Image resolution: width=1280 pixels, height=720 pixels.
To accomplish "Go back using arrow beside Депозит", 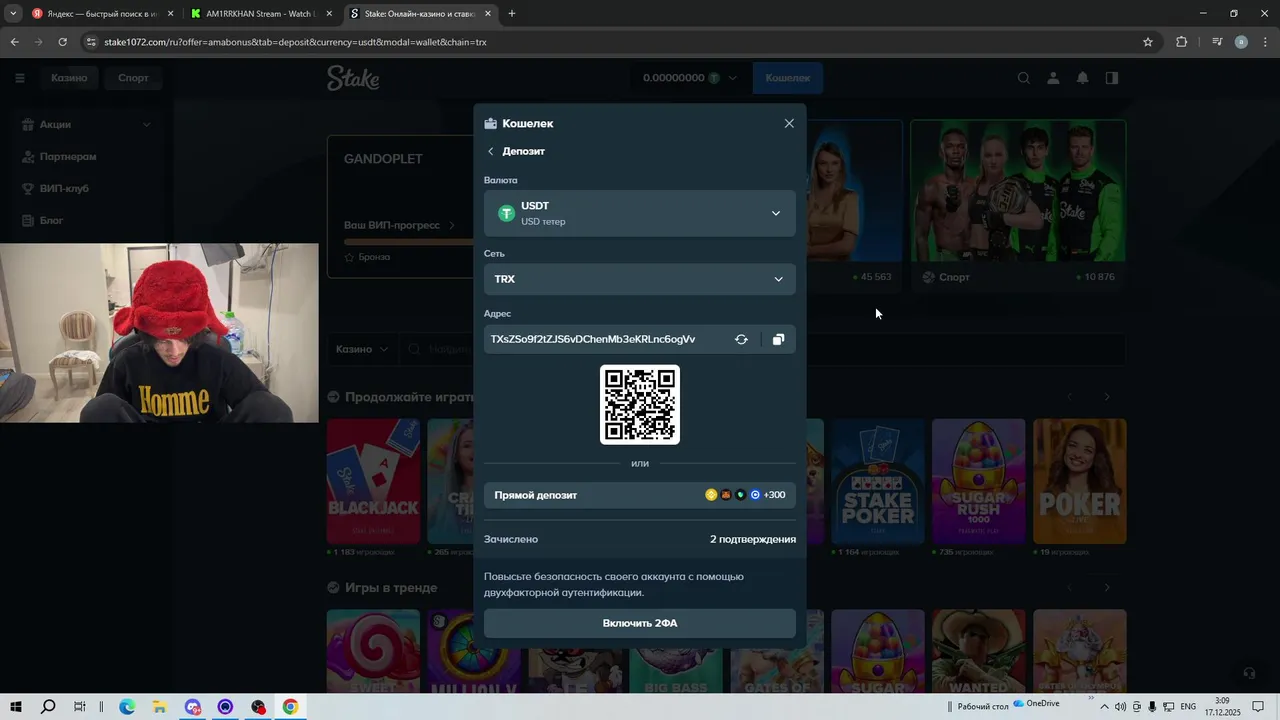I will [x=490, y=151].
